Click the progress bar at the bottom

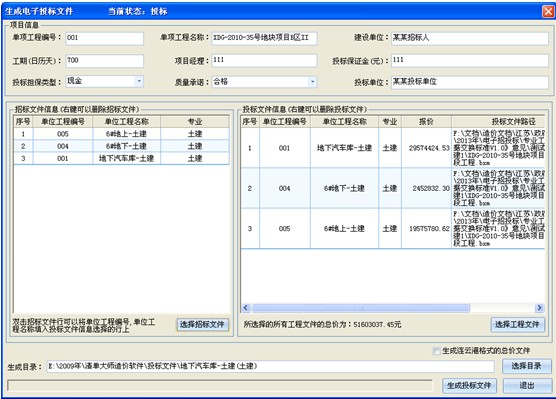tap(220, 386)
